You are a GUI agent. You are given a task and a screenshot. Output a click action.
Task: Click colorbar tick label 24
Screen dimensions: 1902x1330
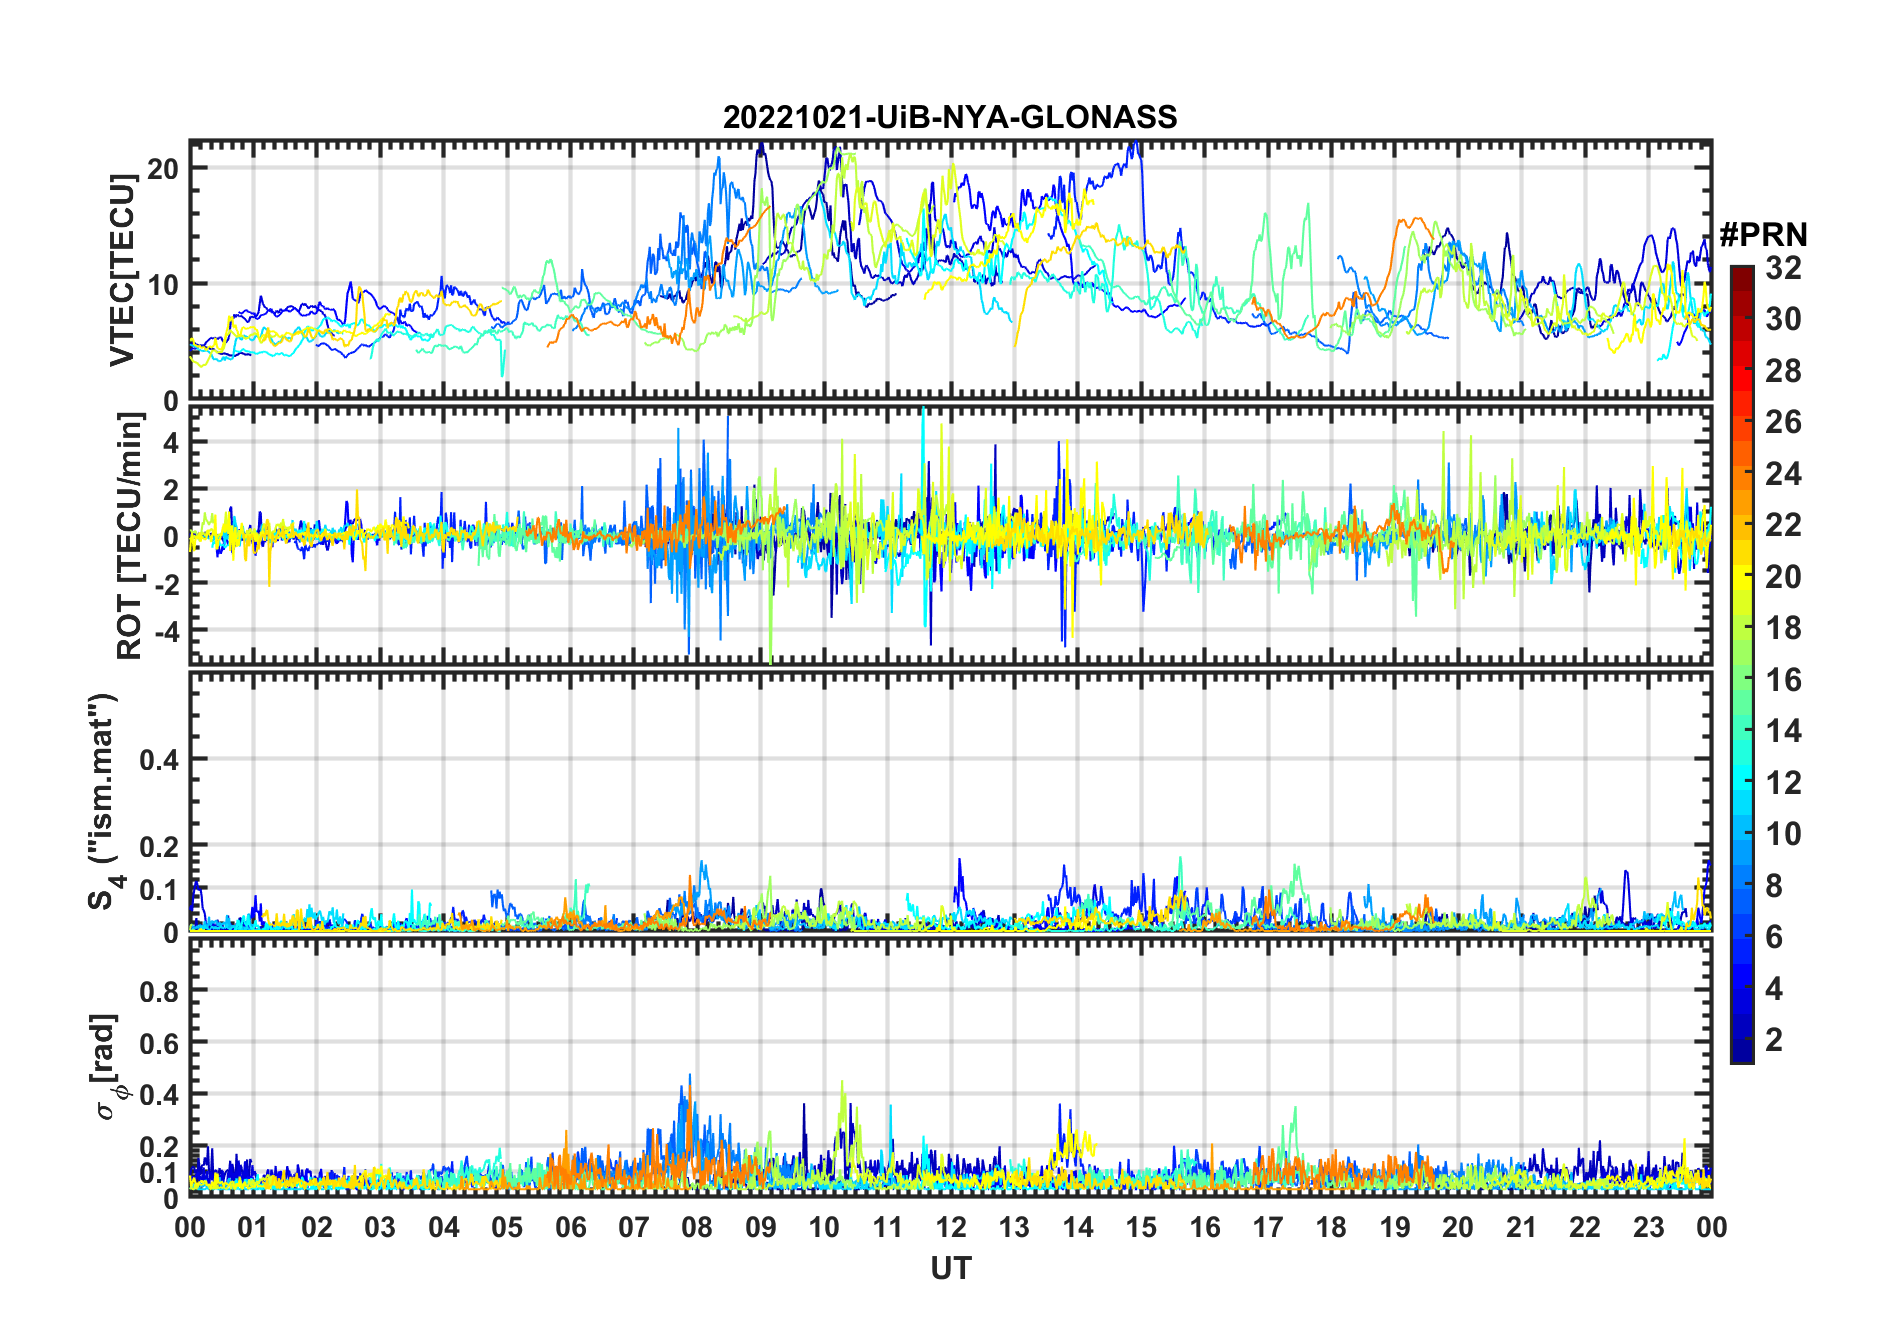pos(1783,473)
